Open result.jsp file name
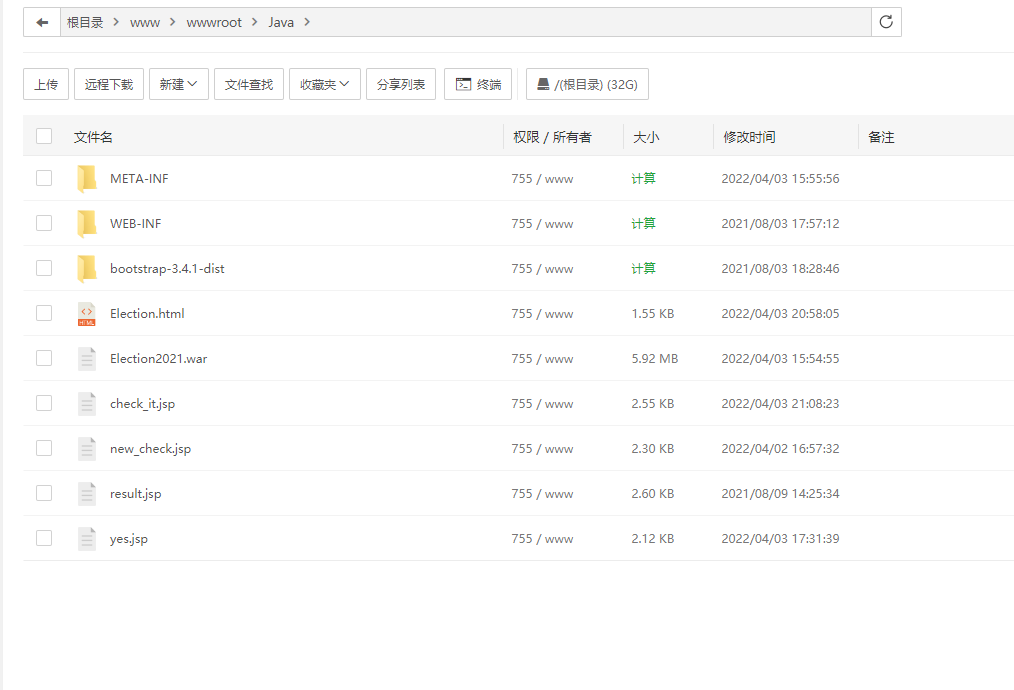 coord(135,493)
